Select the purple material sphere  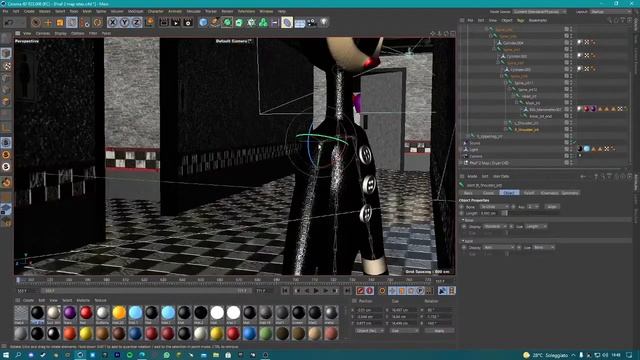tap(70, 313)
